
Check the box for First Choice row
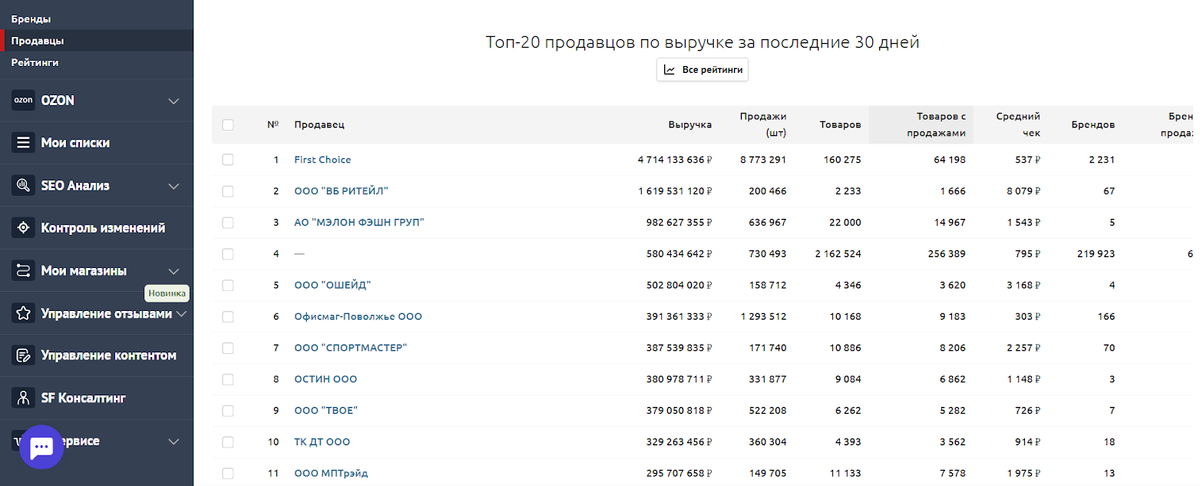tap(228, 160)
